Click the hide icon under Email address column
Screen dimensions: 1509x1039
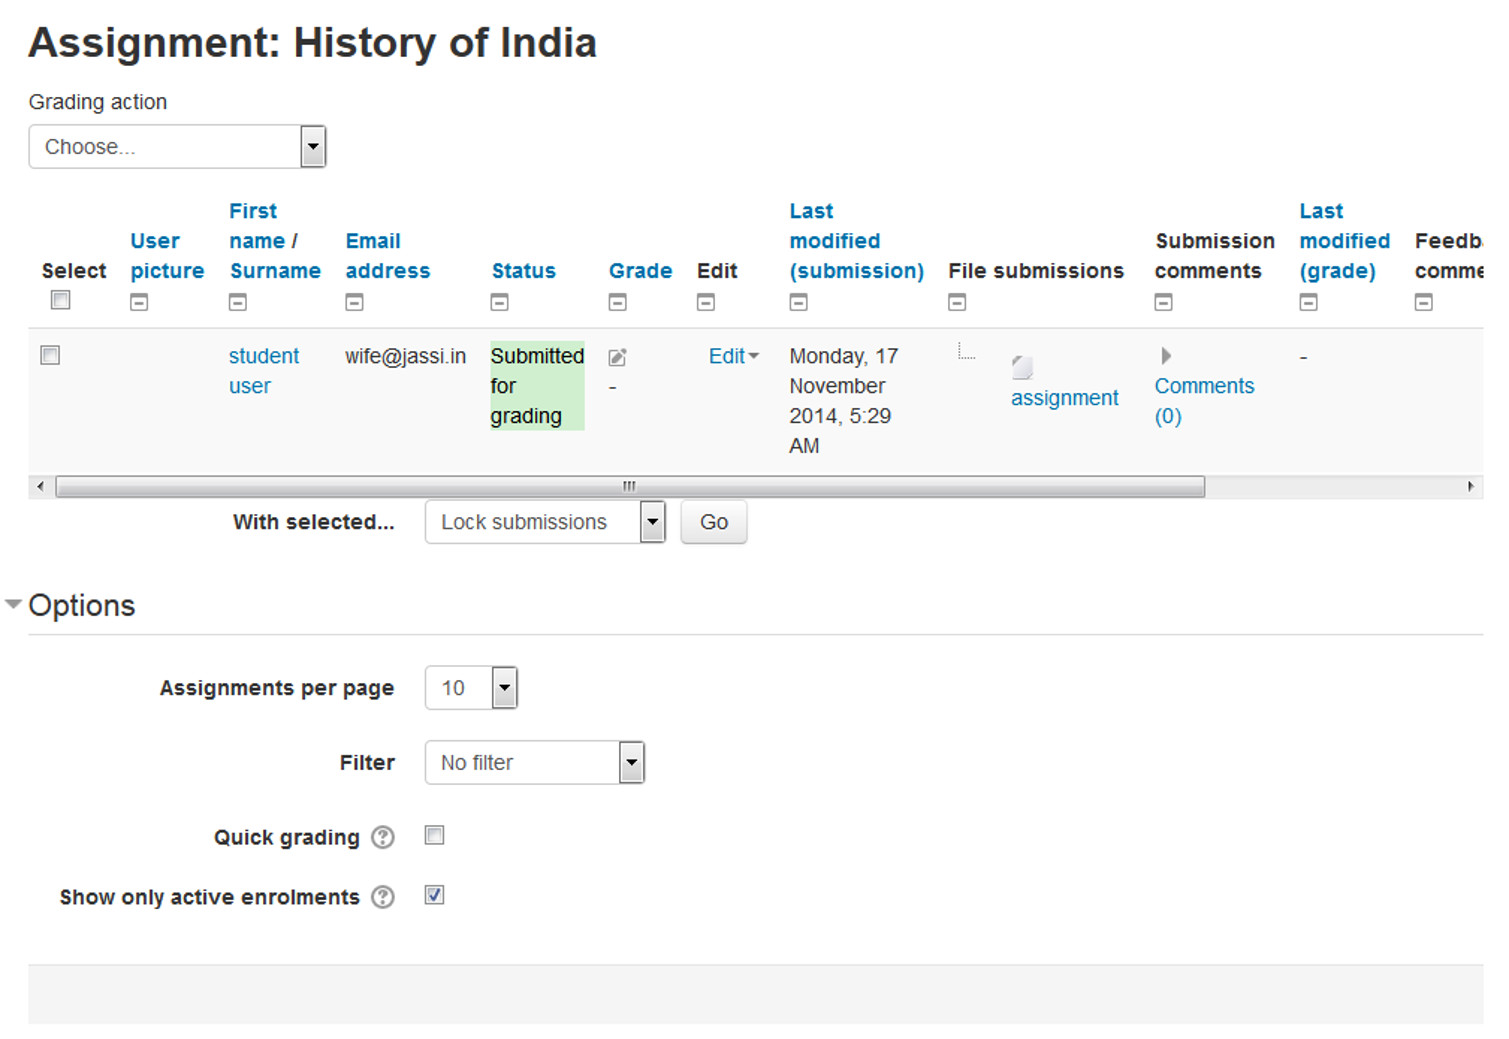[x=354, y=302]
